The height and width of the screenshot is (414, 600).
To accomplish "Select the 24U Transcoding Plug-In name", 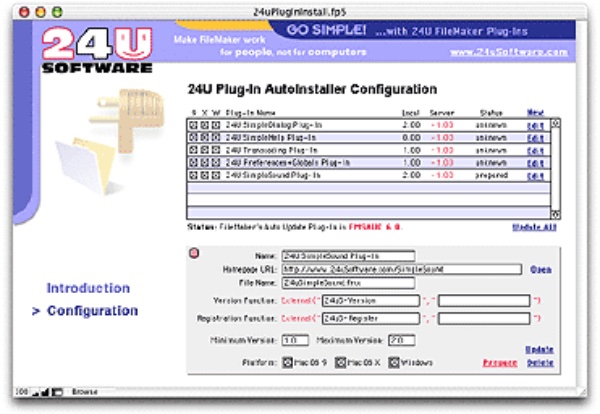I will click(271, 150).
